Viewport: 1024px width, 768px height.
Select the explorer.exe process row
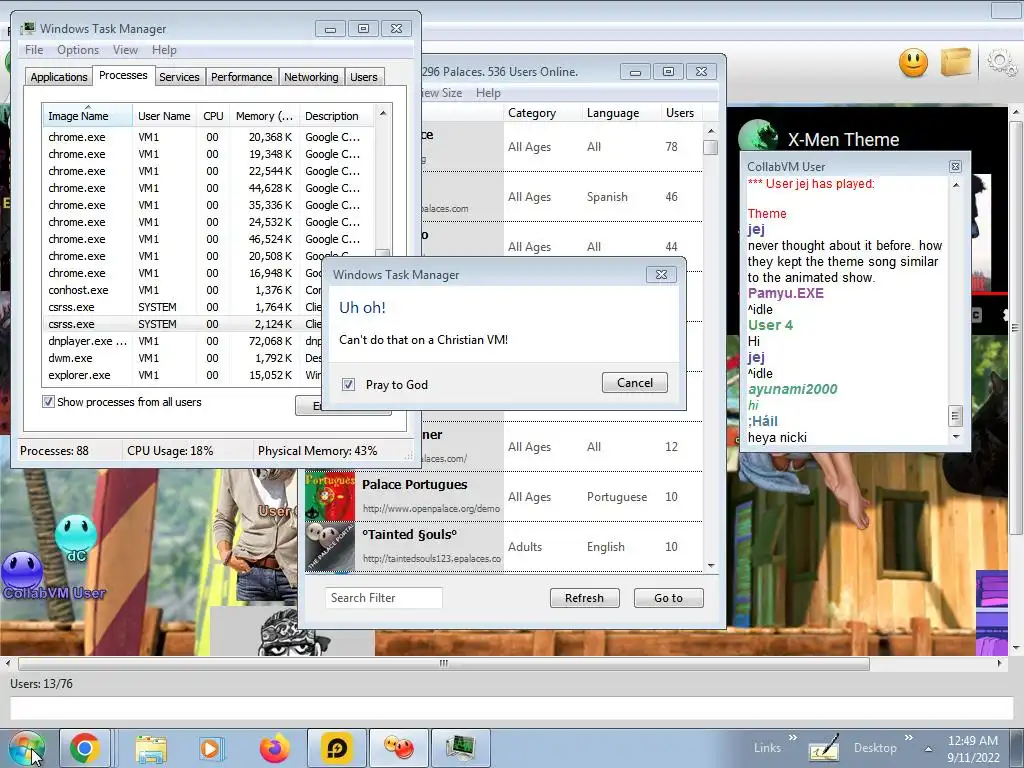pos(184,375)
